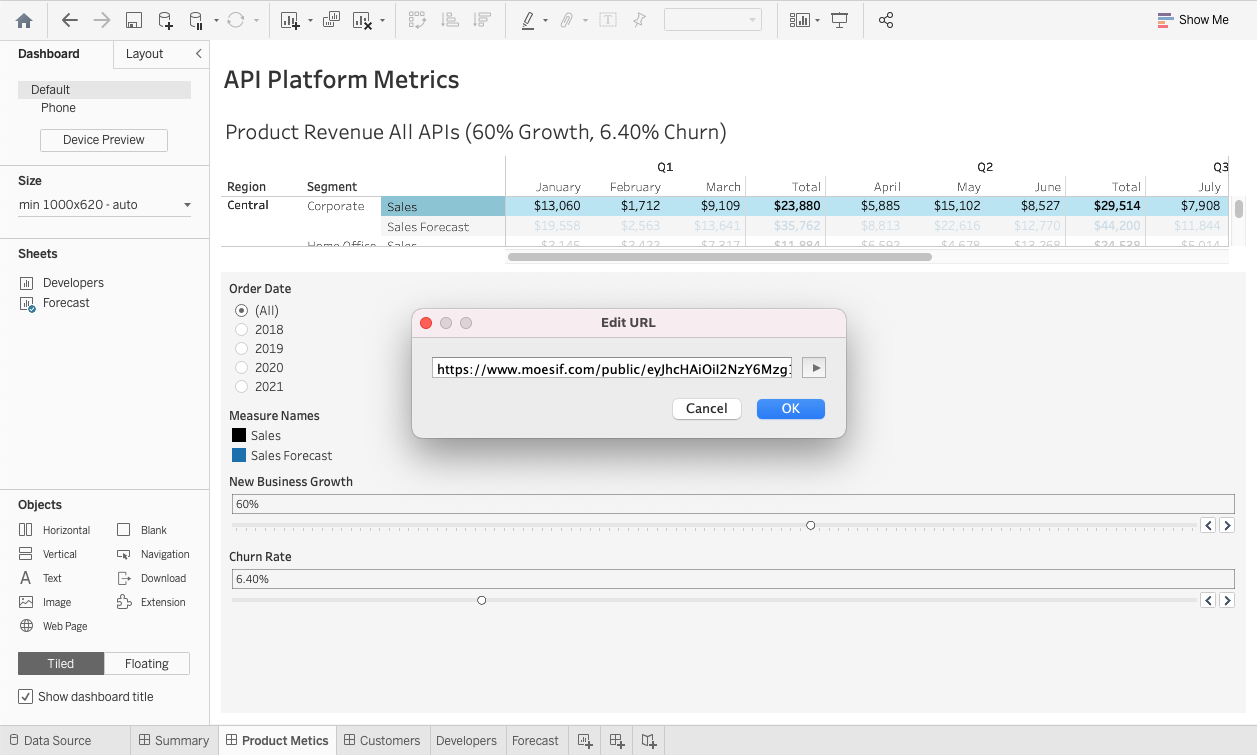The height and width of the screenshot is (755, 1257).
Task: Switch to Floating layout mode
Action: click(x=147, y=663)
